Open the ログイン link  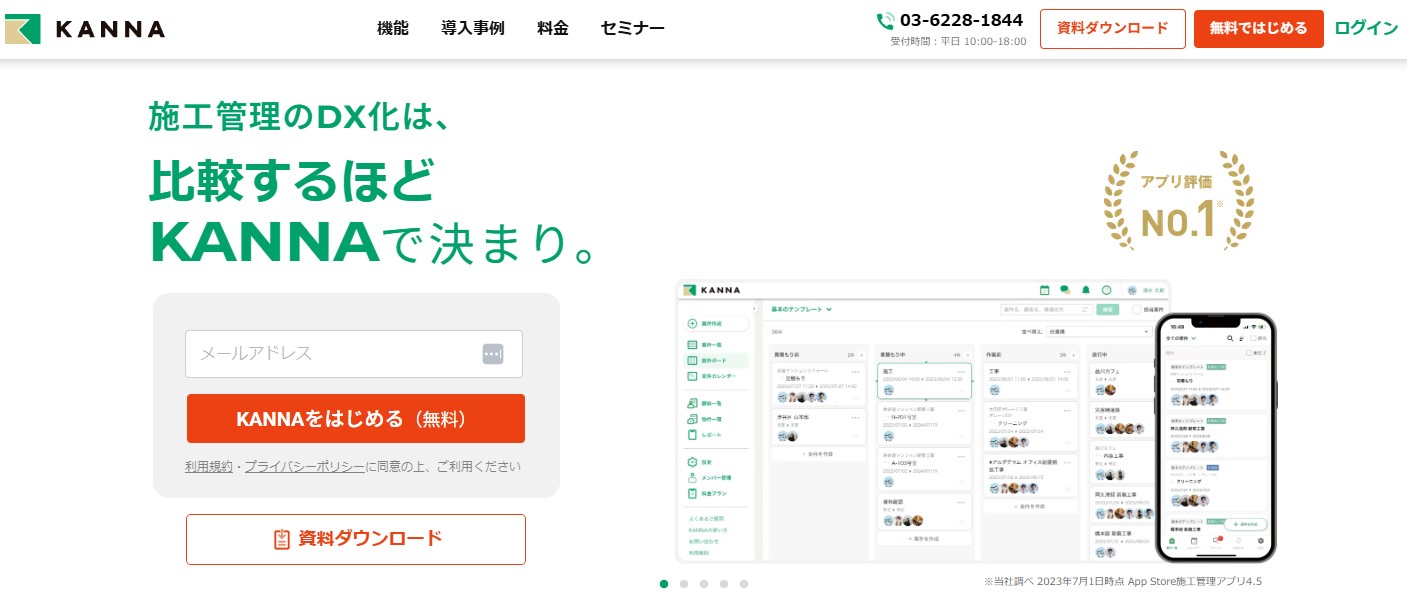1366,28
